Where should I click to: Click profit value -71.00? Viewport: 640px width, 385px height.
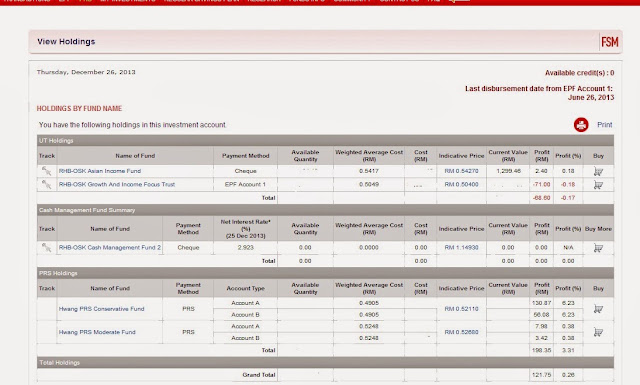tap(542, 185)
